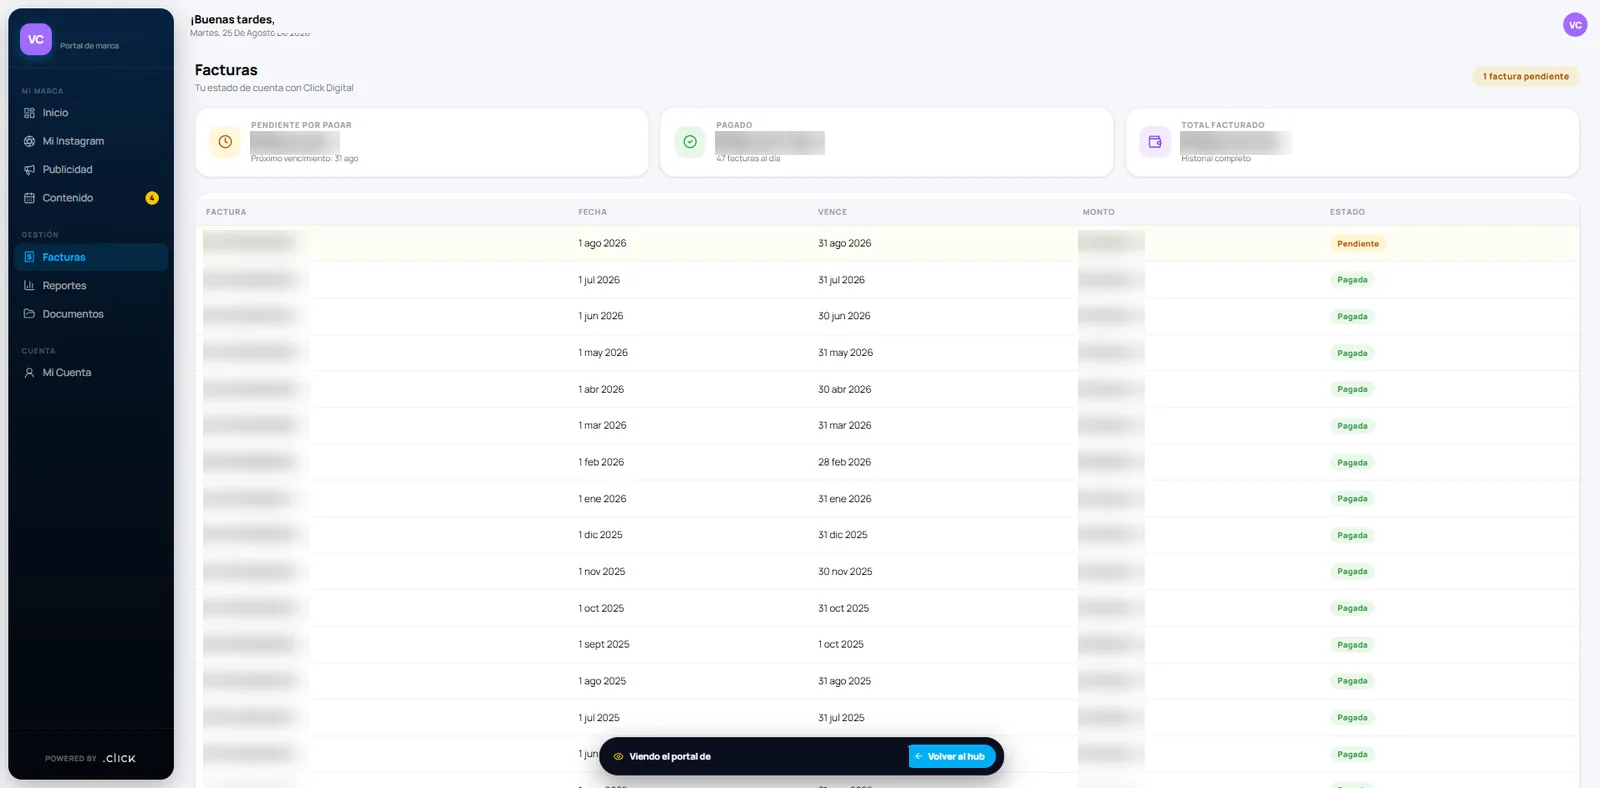Open Mi Cuenta page

pos(91,373)
